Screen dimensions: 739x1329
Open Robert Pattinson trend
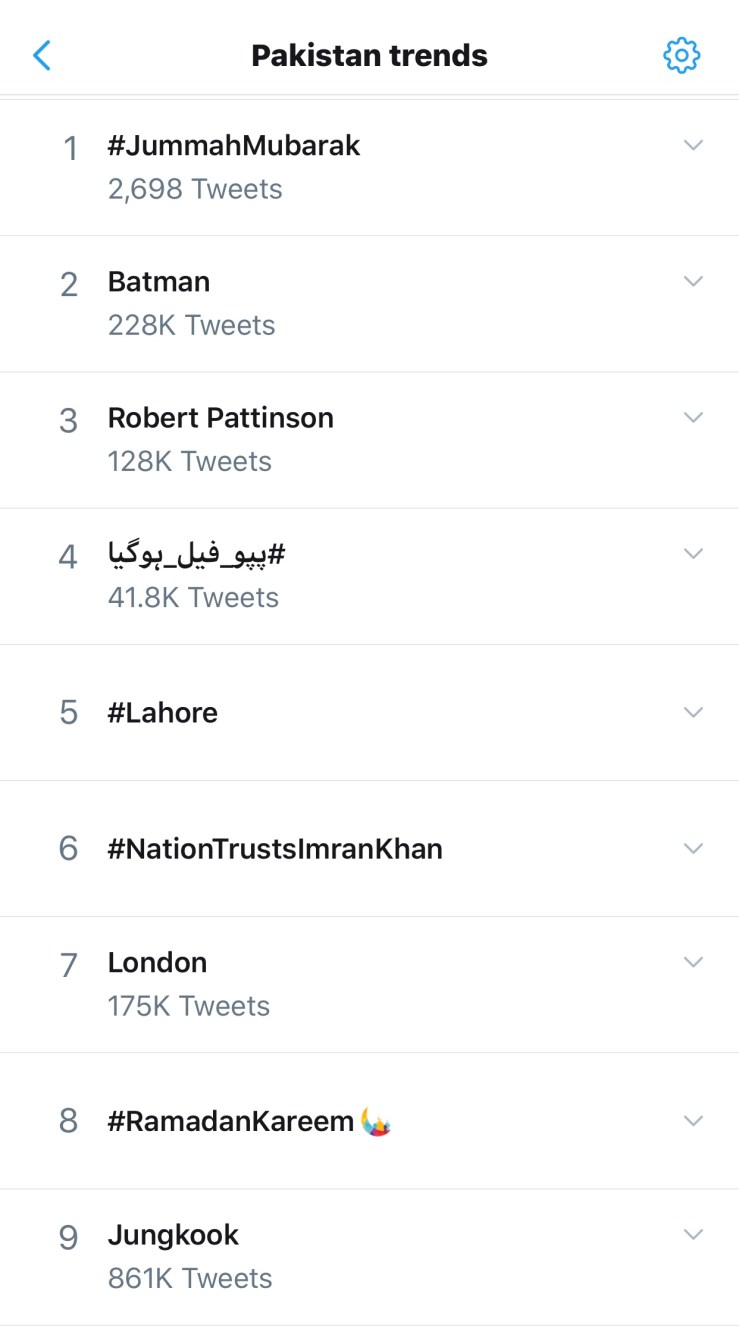[221, 418]
